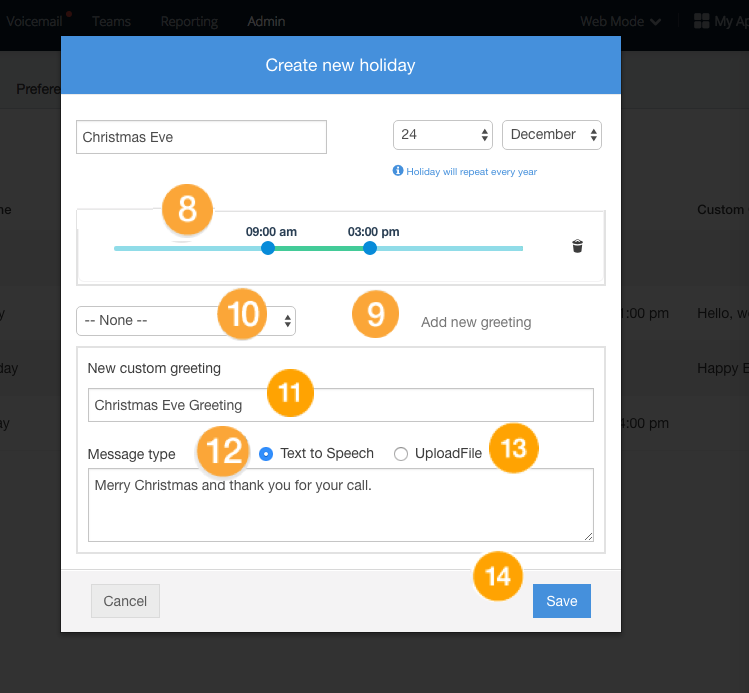
Task: Open the Reporting menu
Action: 189,21
